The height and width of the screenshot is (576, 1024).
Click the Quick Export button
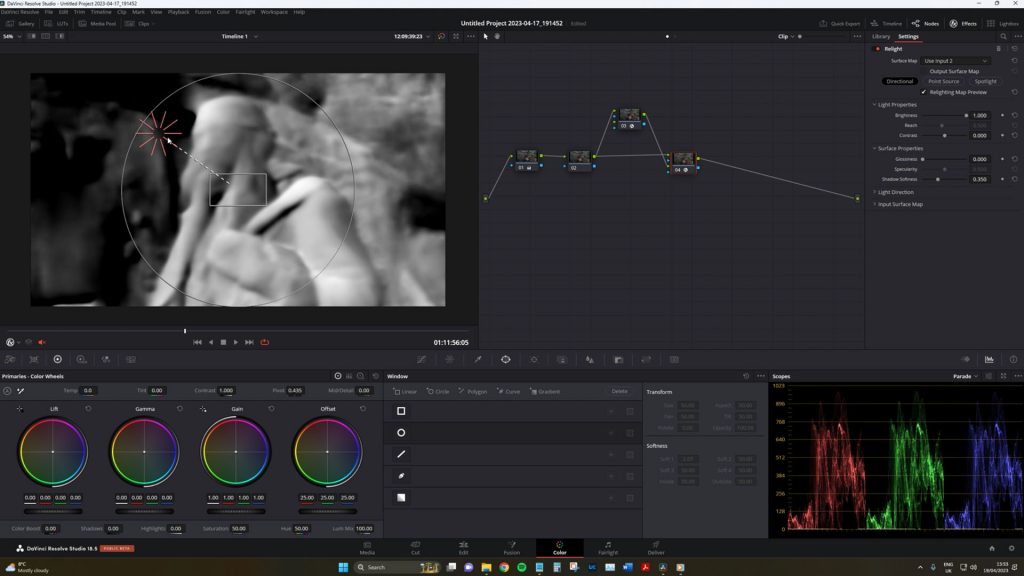point(840,24)
